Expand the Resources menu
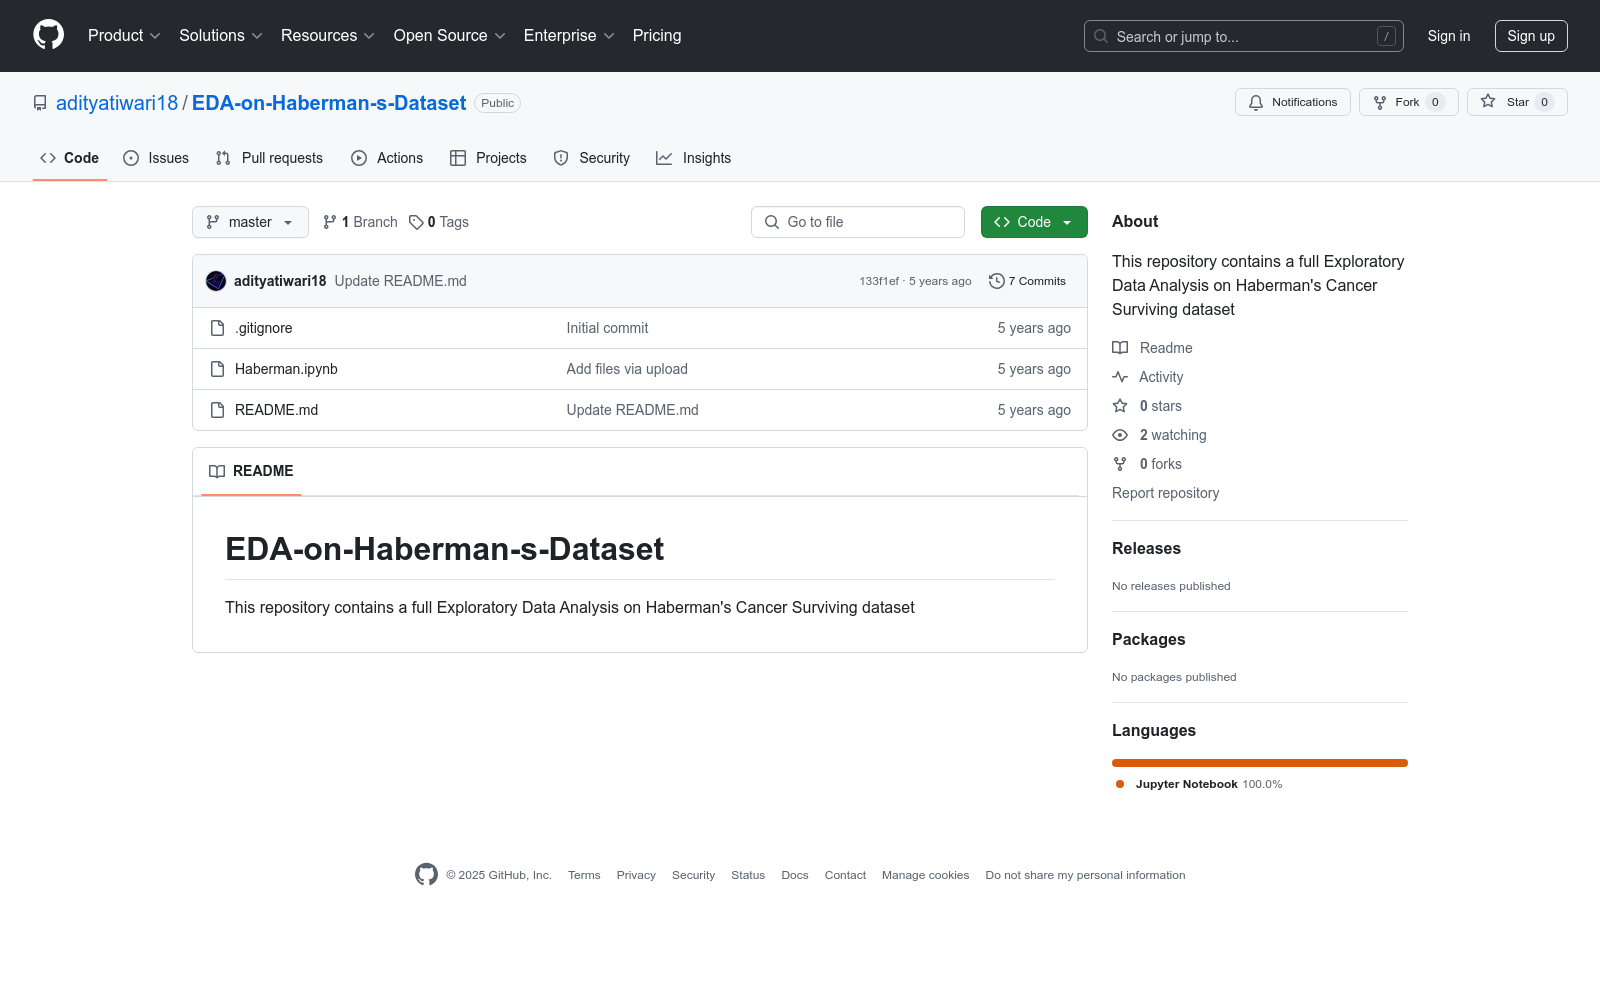This screenshot has width=1600, height=1000. 328,35
